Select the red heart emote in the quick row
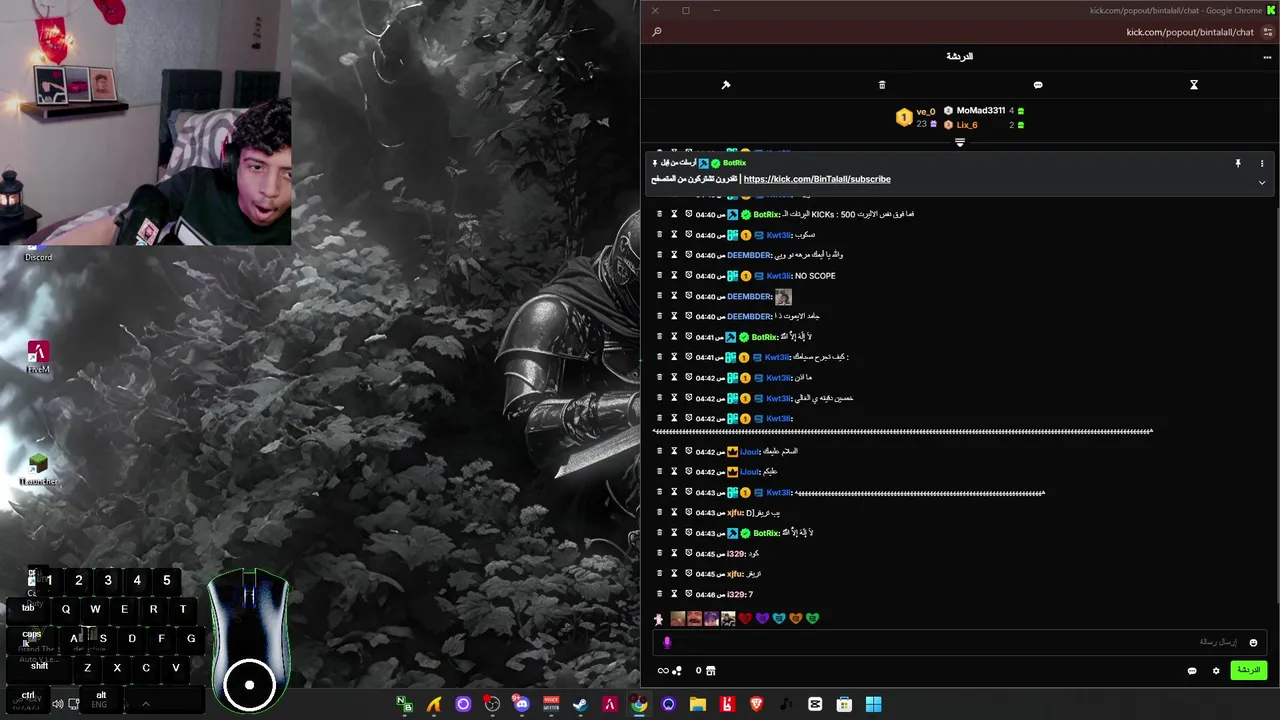The image size is (1280, 720). pyautogui.click(x=745, y=619)
